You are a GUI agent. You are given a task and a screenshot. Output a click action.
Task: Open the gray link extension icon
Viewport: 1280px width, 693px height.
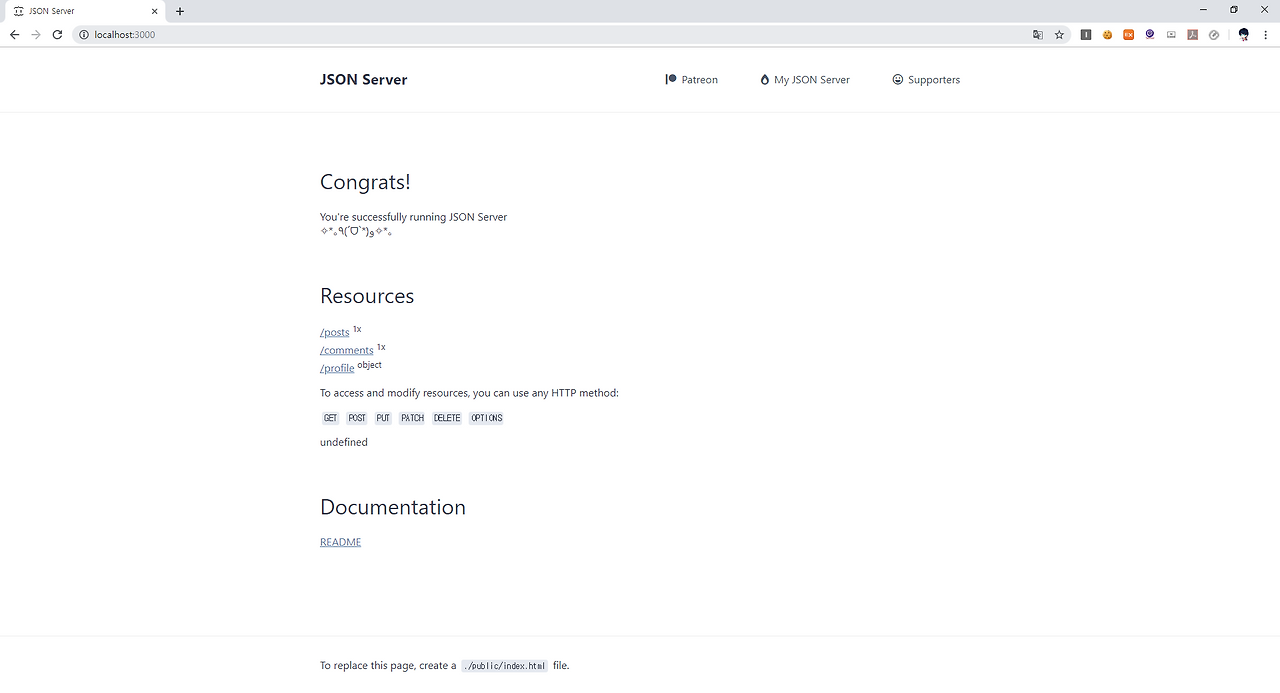(x=1214, y=34)
